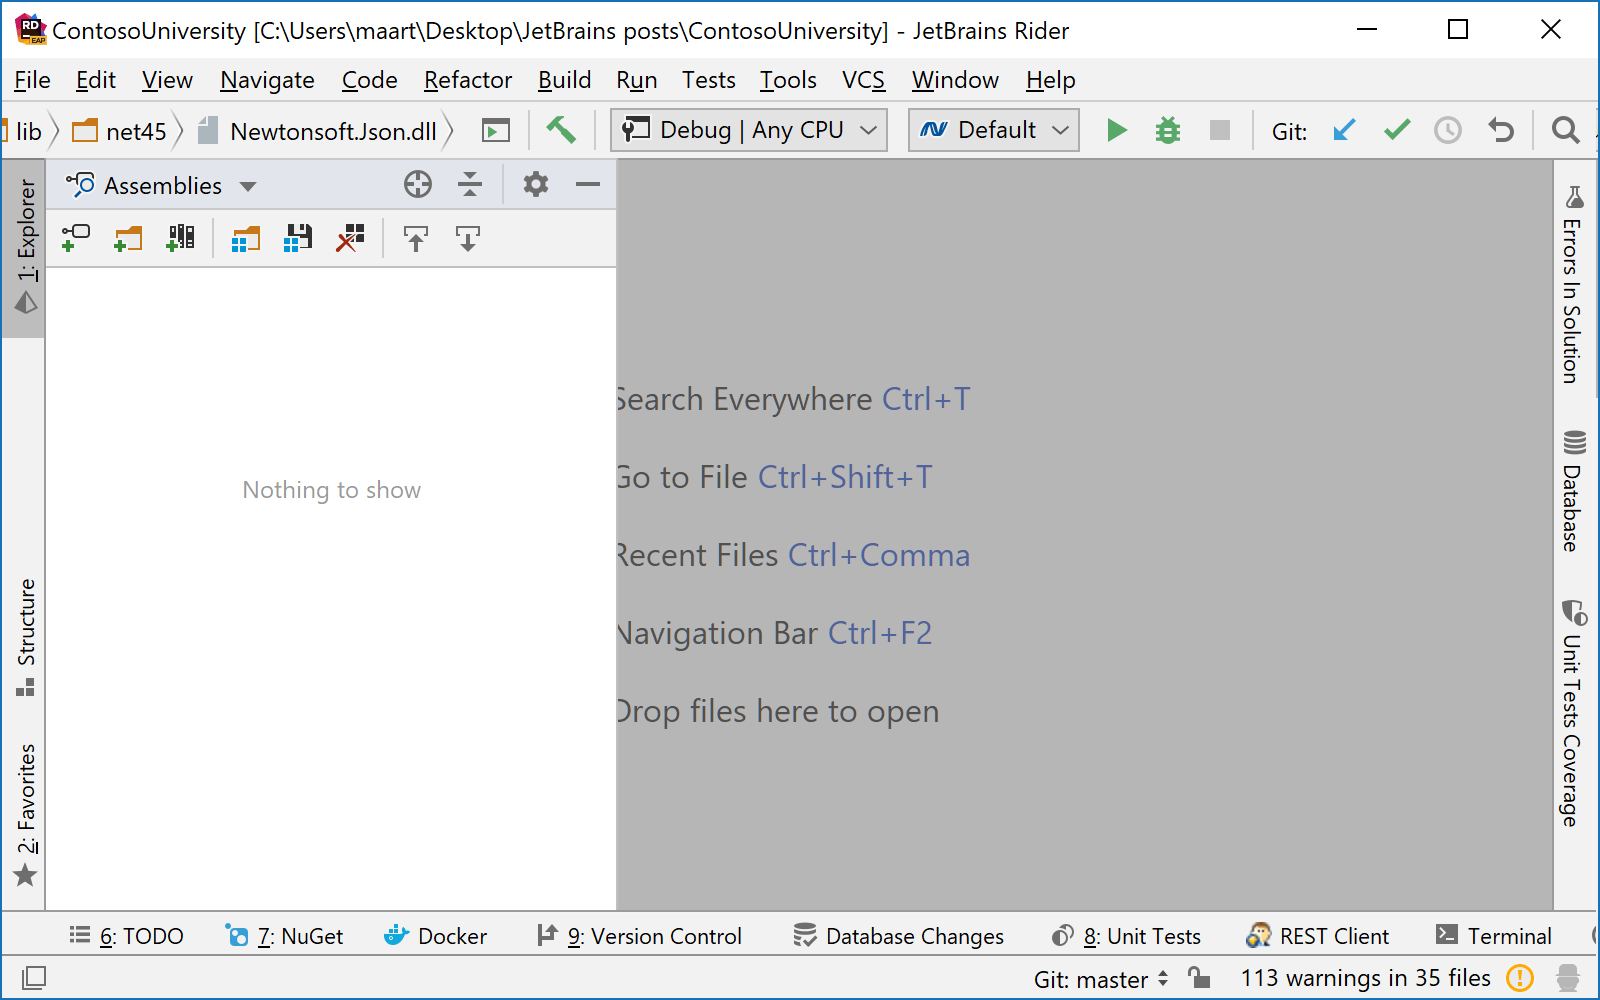Toggle the 1: Explorer side tab
Image resolution: width=1600 pixels, height=1000 pixels.
25,248
